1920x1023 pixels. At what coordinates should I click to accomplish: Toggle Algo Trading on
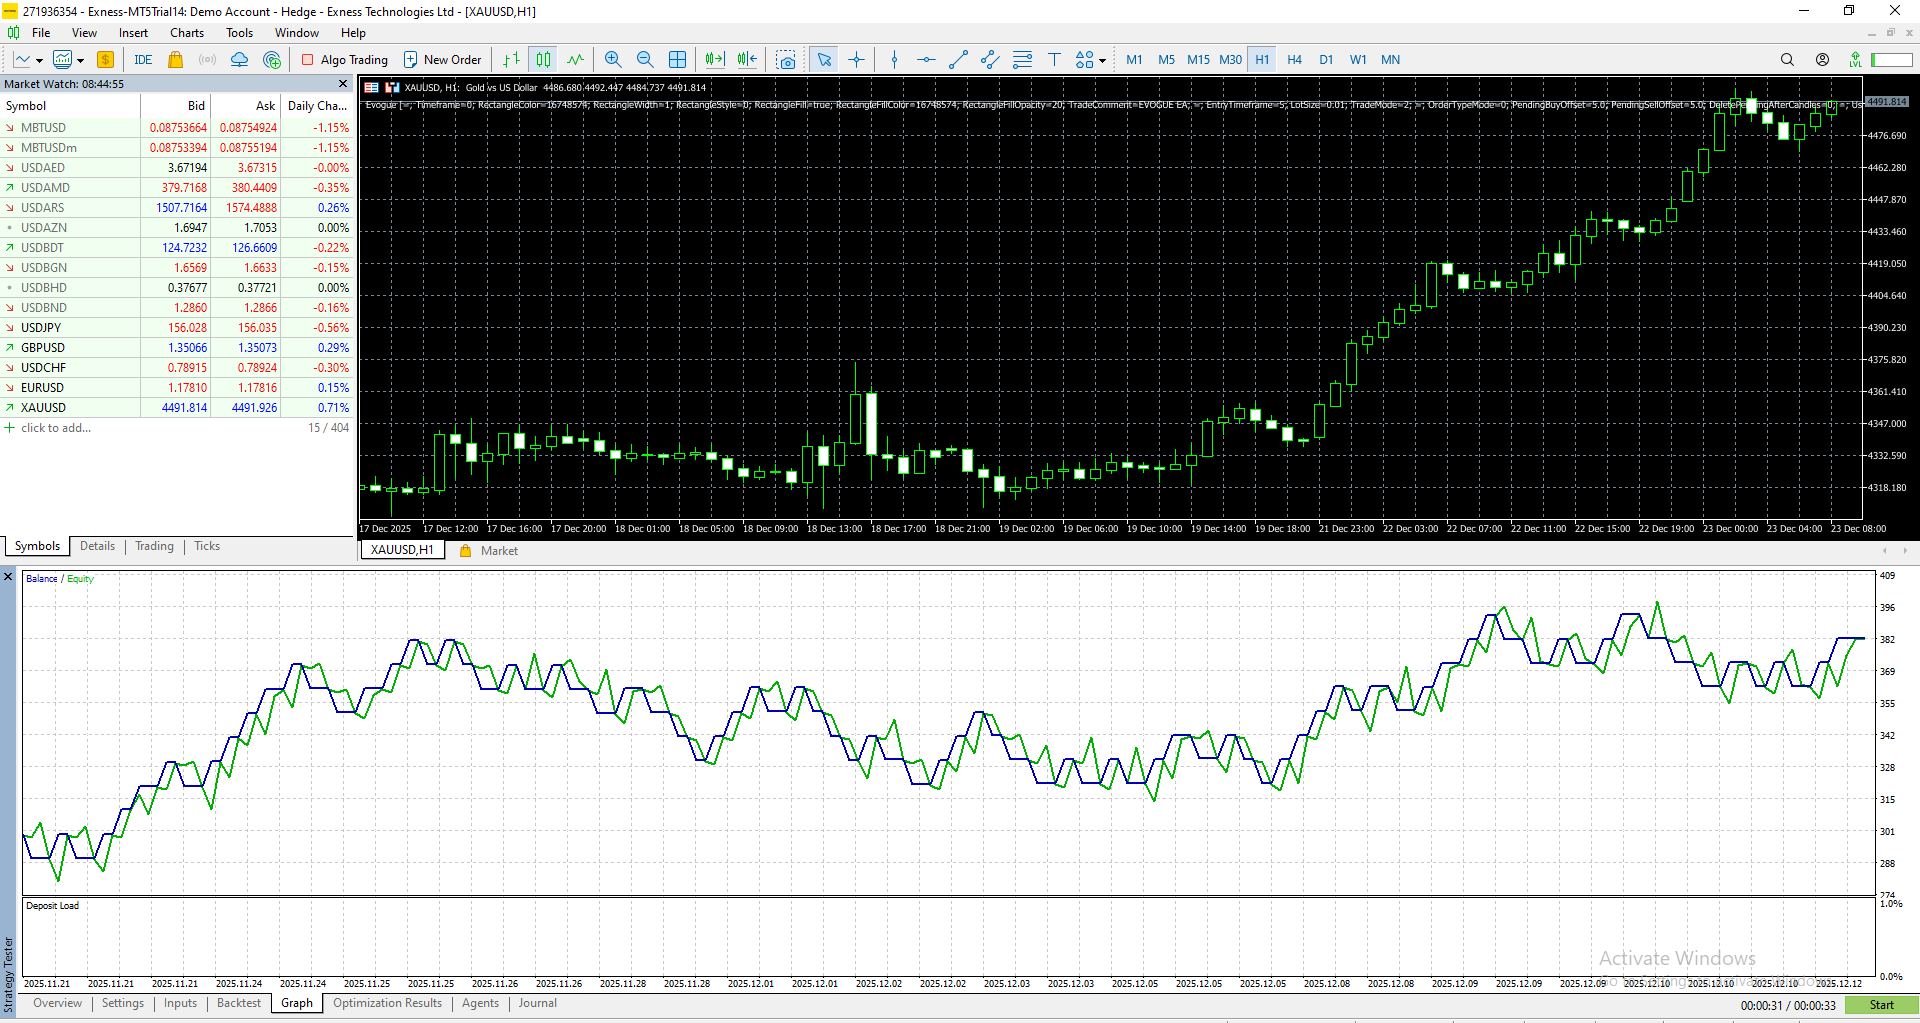click(344, 59)
